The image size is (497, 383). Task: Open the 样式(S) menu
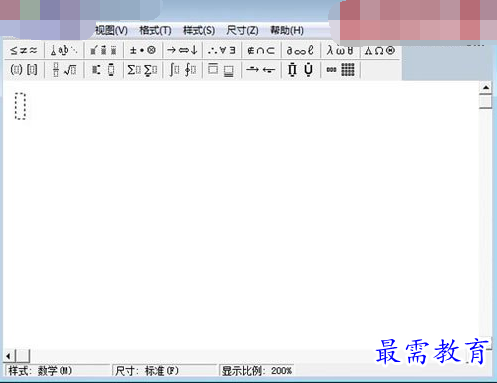[199, 30]
